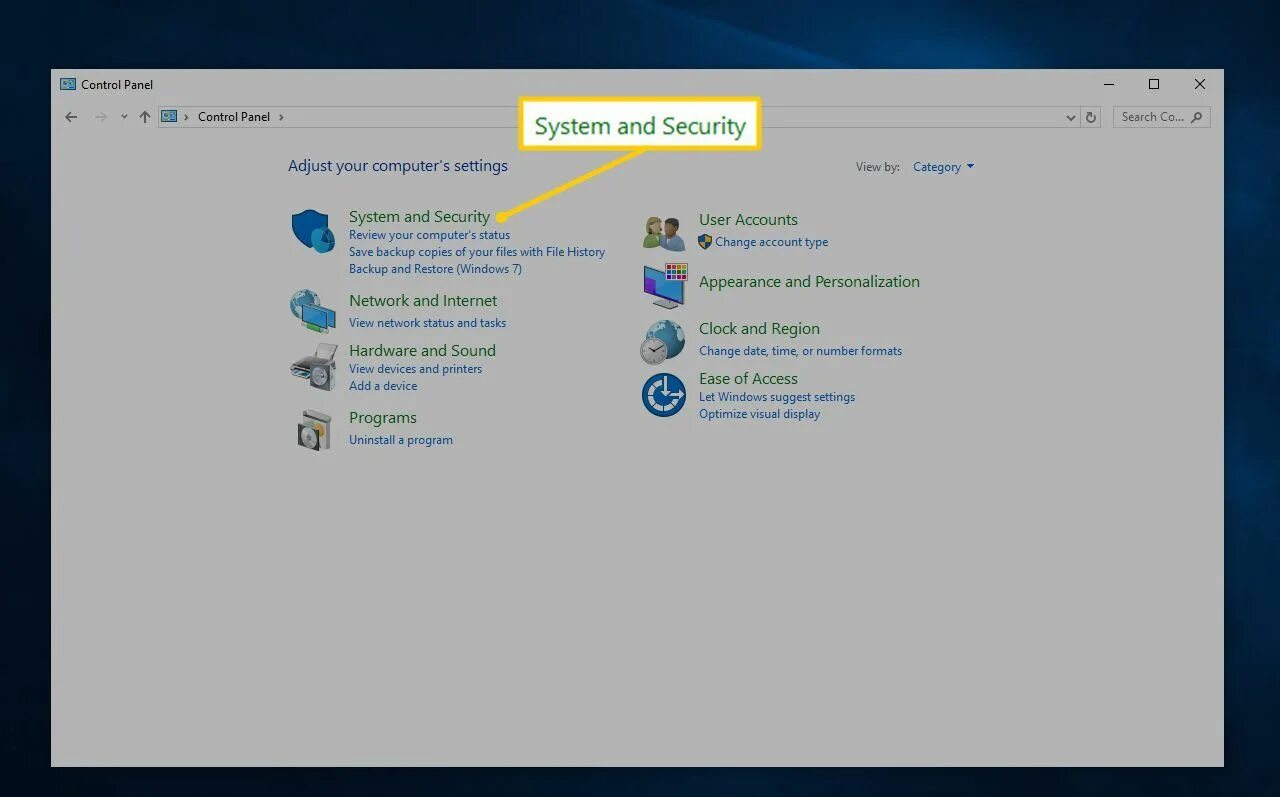Image resolution: width=1280 pixels, height=797 pixels.
Task: Open the Ease of Access icon
Action: [x=663, y=395]
